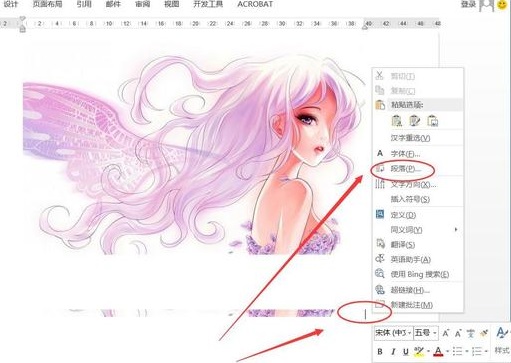Viewport: 511px width, 363px height.
Task: Switch to the 设计 ribbon tab
Action: (11, 4)
